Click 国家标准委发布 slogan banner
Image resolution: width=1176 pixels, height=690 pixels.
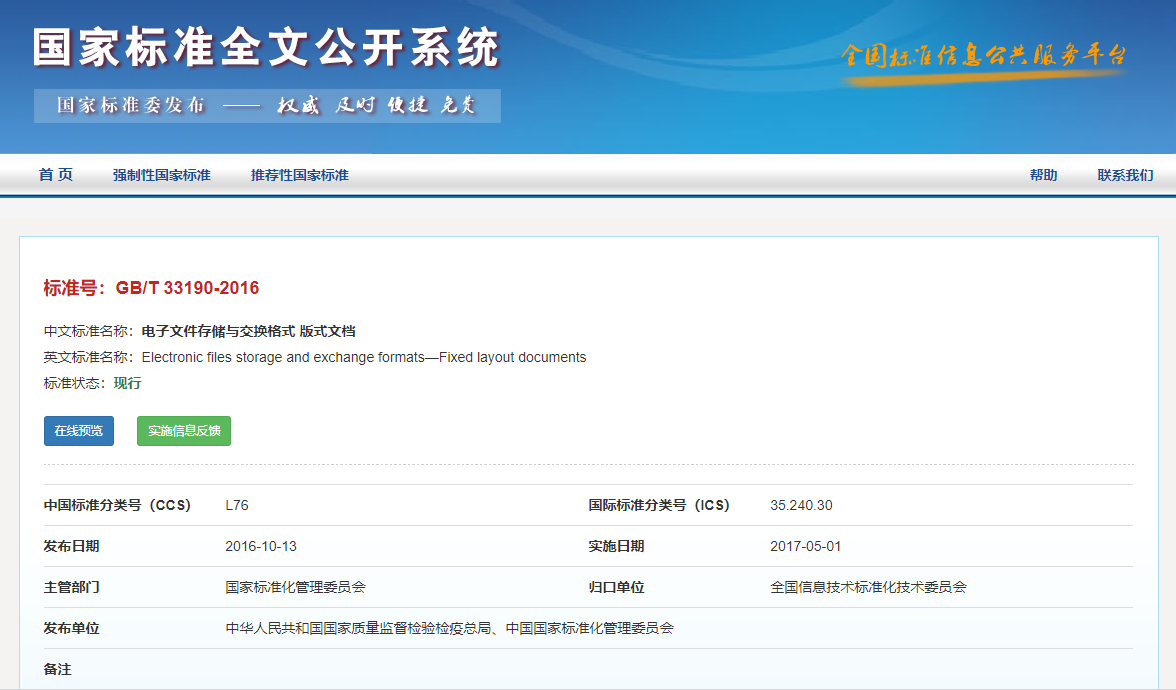(267, 106)
